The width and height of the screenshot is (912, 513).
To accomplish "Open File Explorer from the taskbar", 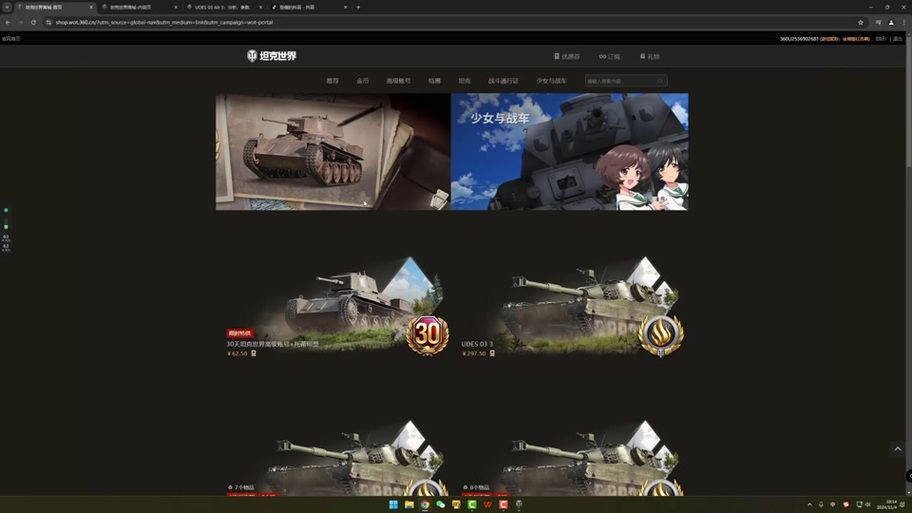I will pos(409,504).
